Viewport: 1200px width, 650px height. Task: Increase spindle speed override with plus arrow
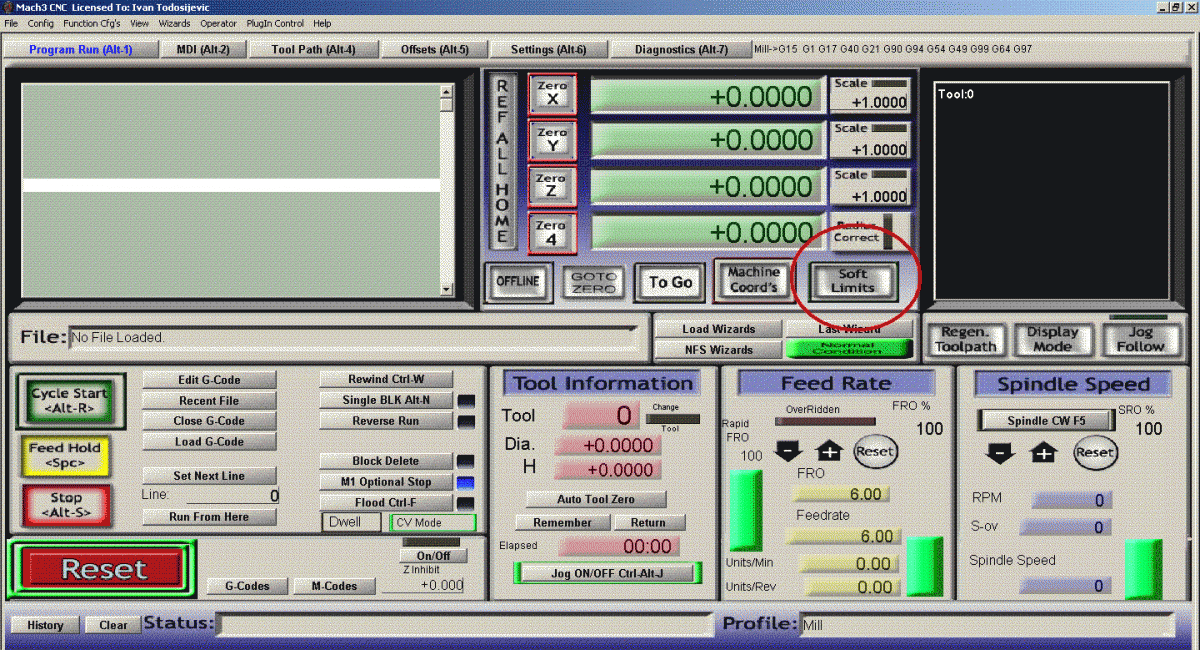1044,453
